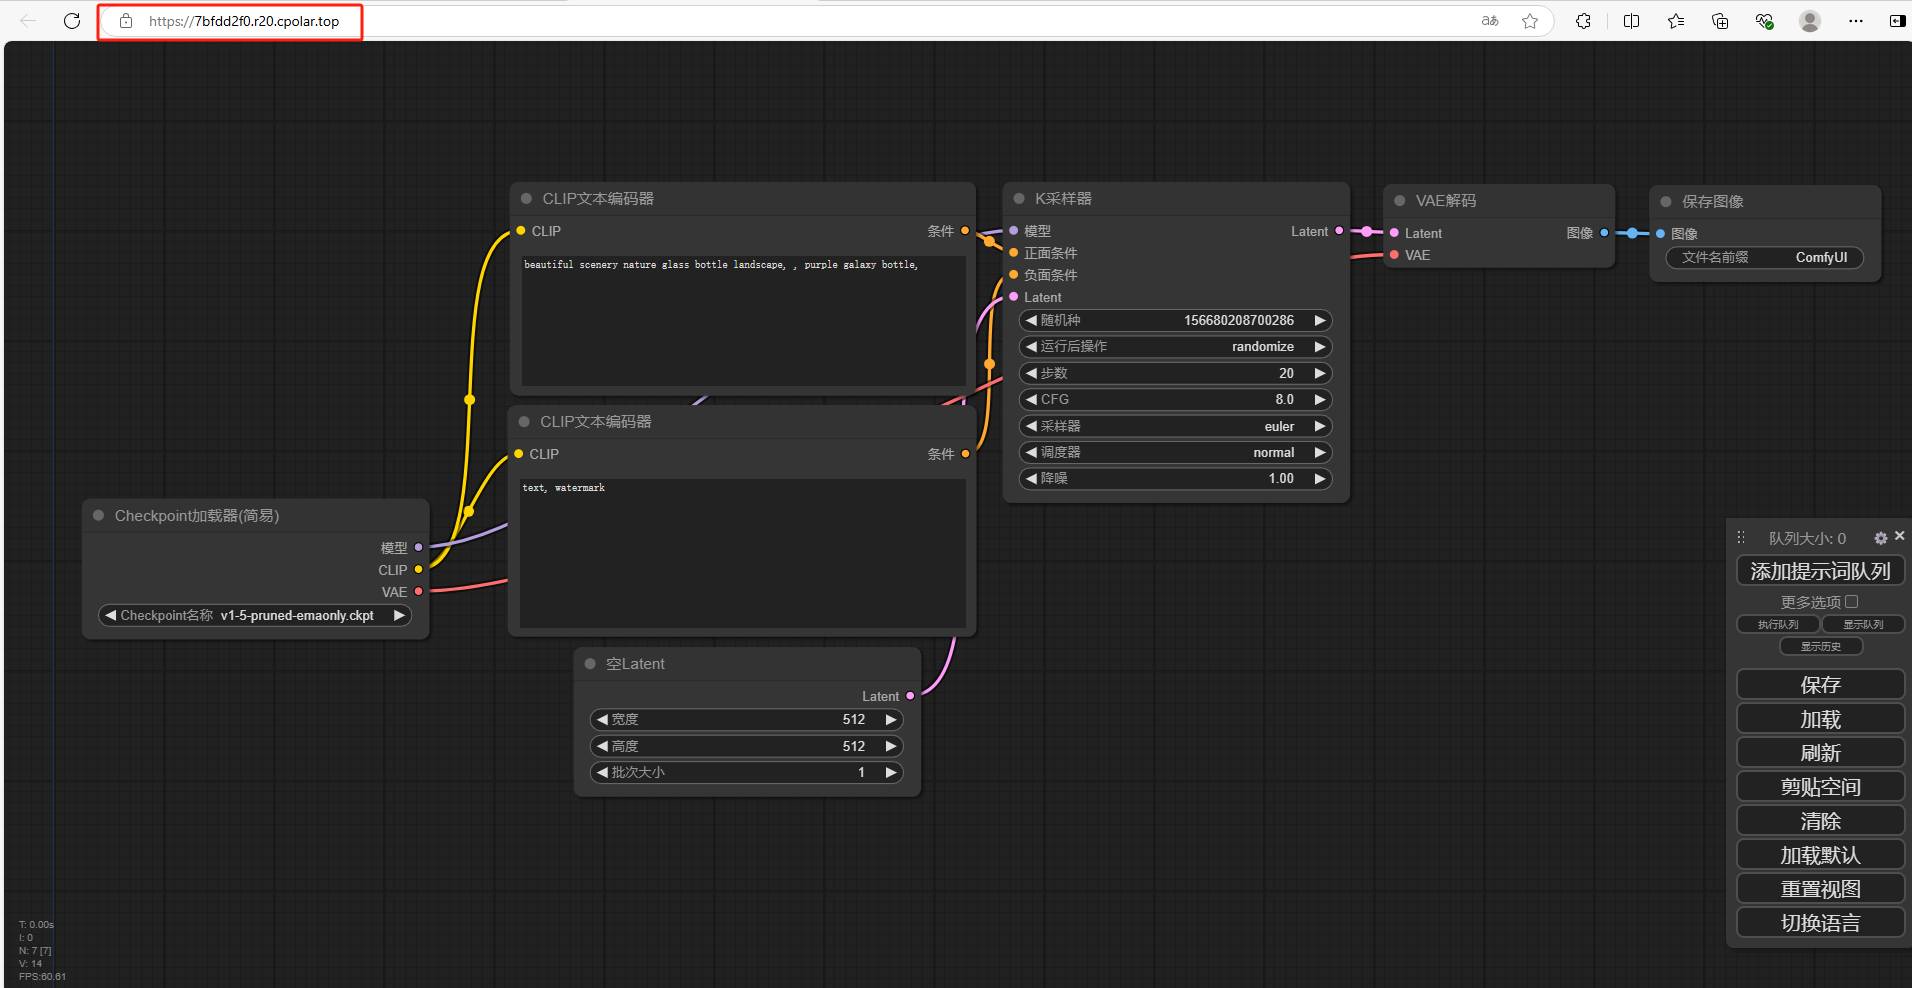Toggle split screen browser icon
The height and width of the screenshot is (988, 1912).
[x=1631, y=21]
